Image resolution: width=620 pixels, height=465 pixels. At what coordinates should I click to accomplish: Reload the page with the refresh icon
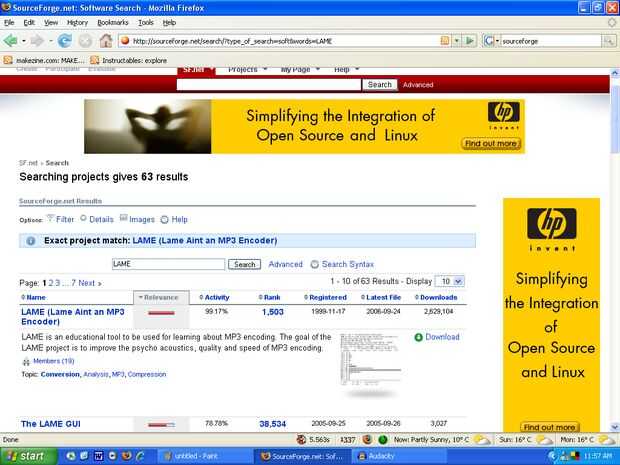[x=64, y=41]
